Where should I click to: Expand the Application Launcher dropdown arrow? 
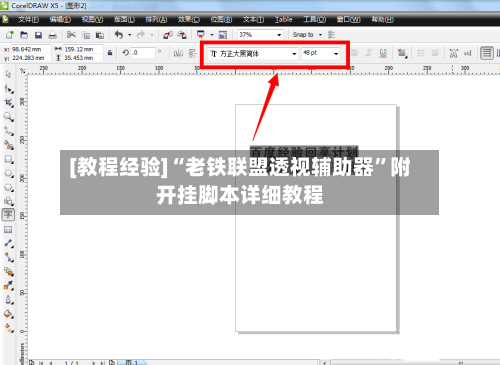[212, 35]
